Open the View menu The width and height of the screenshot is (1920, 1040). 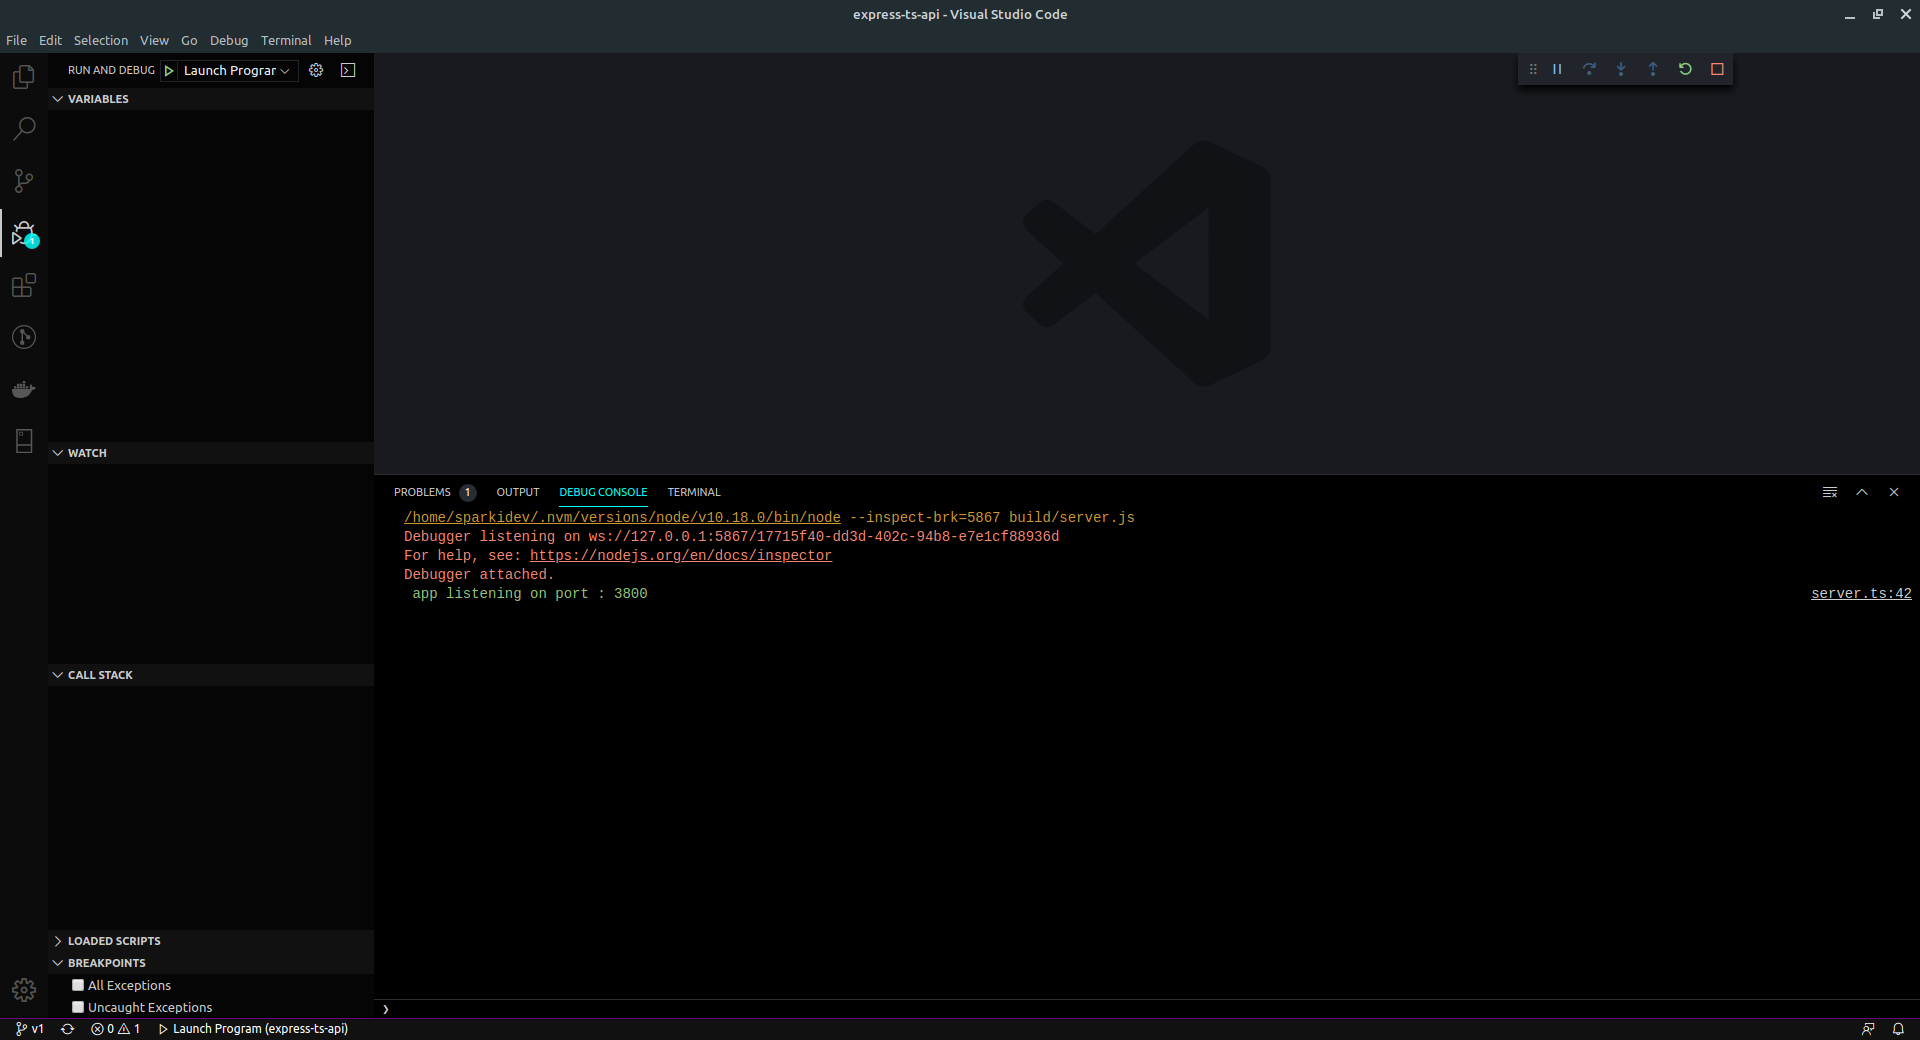tap(154, 40)
